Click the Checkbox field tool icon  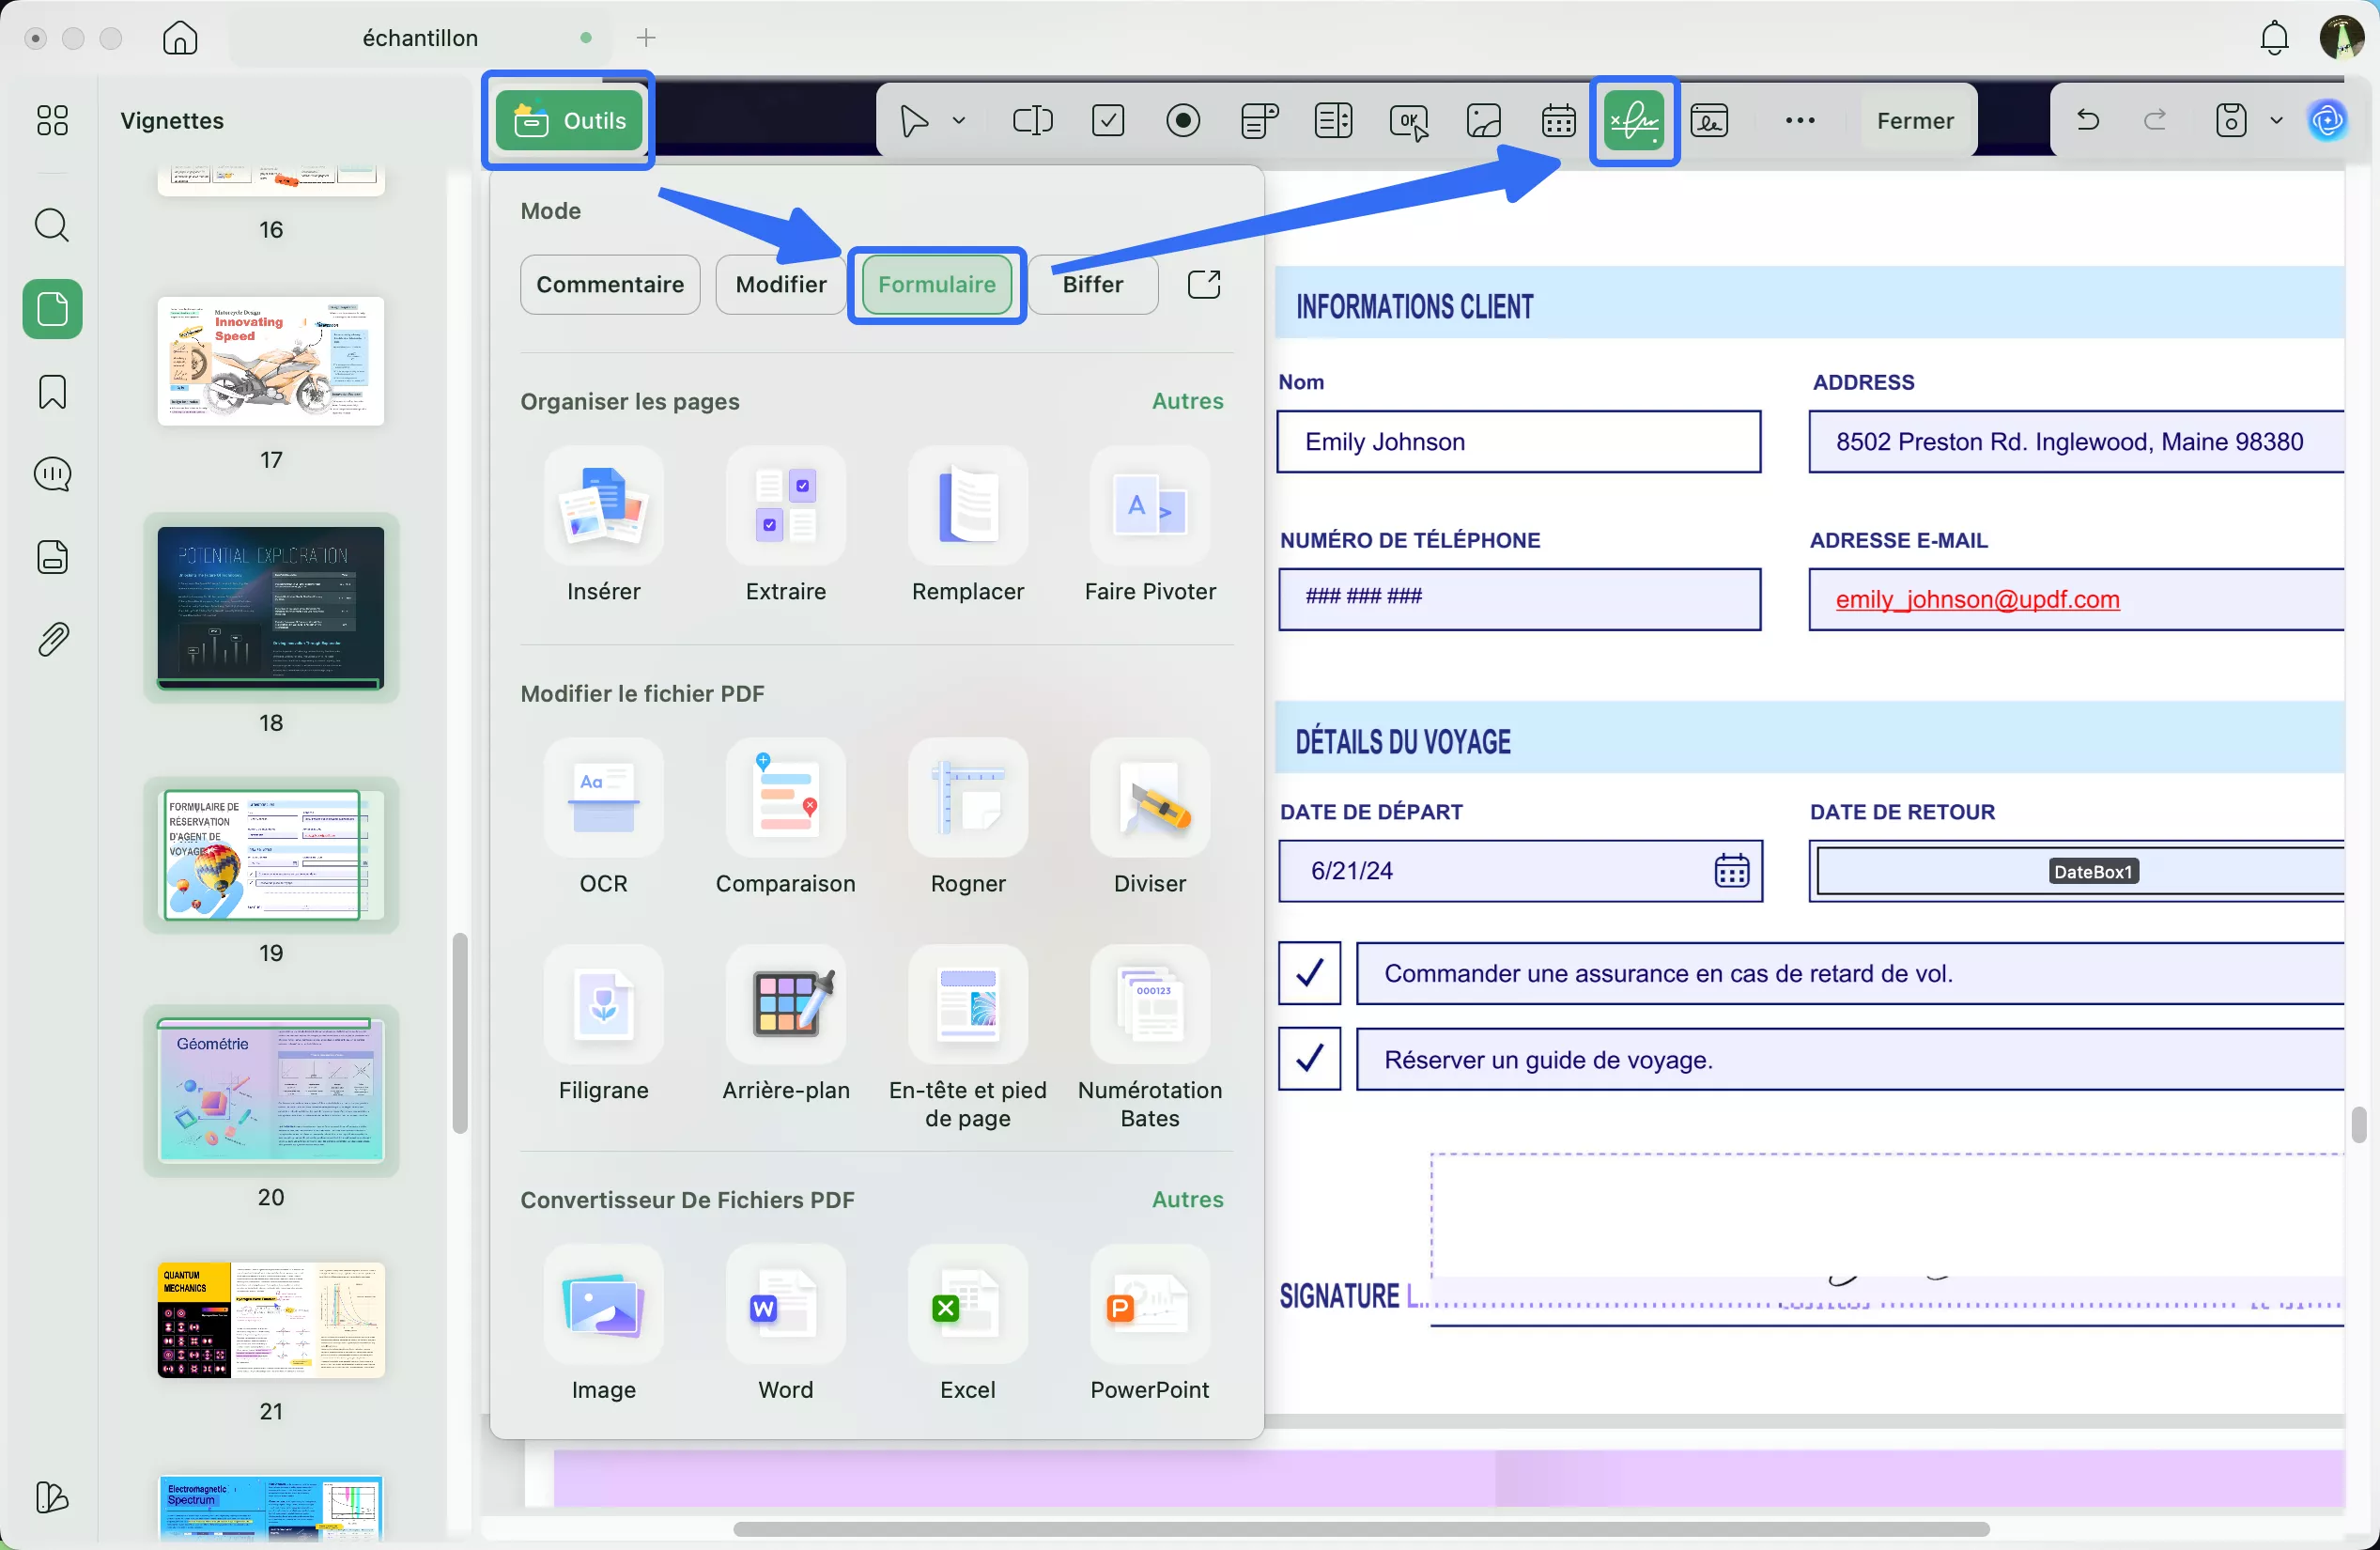click(1108, 121)
